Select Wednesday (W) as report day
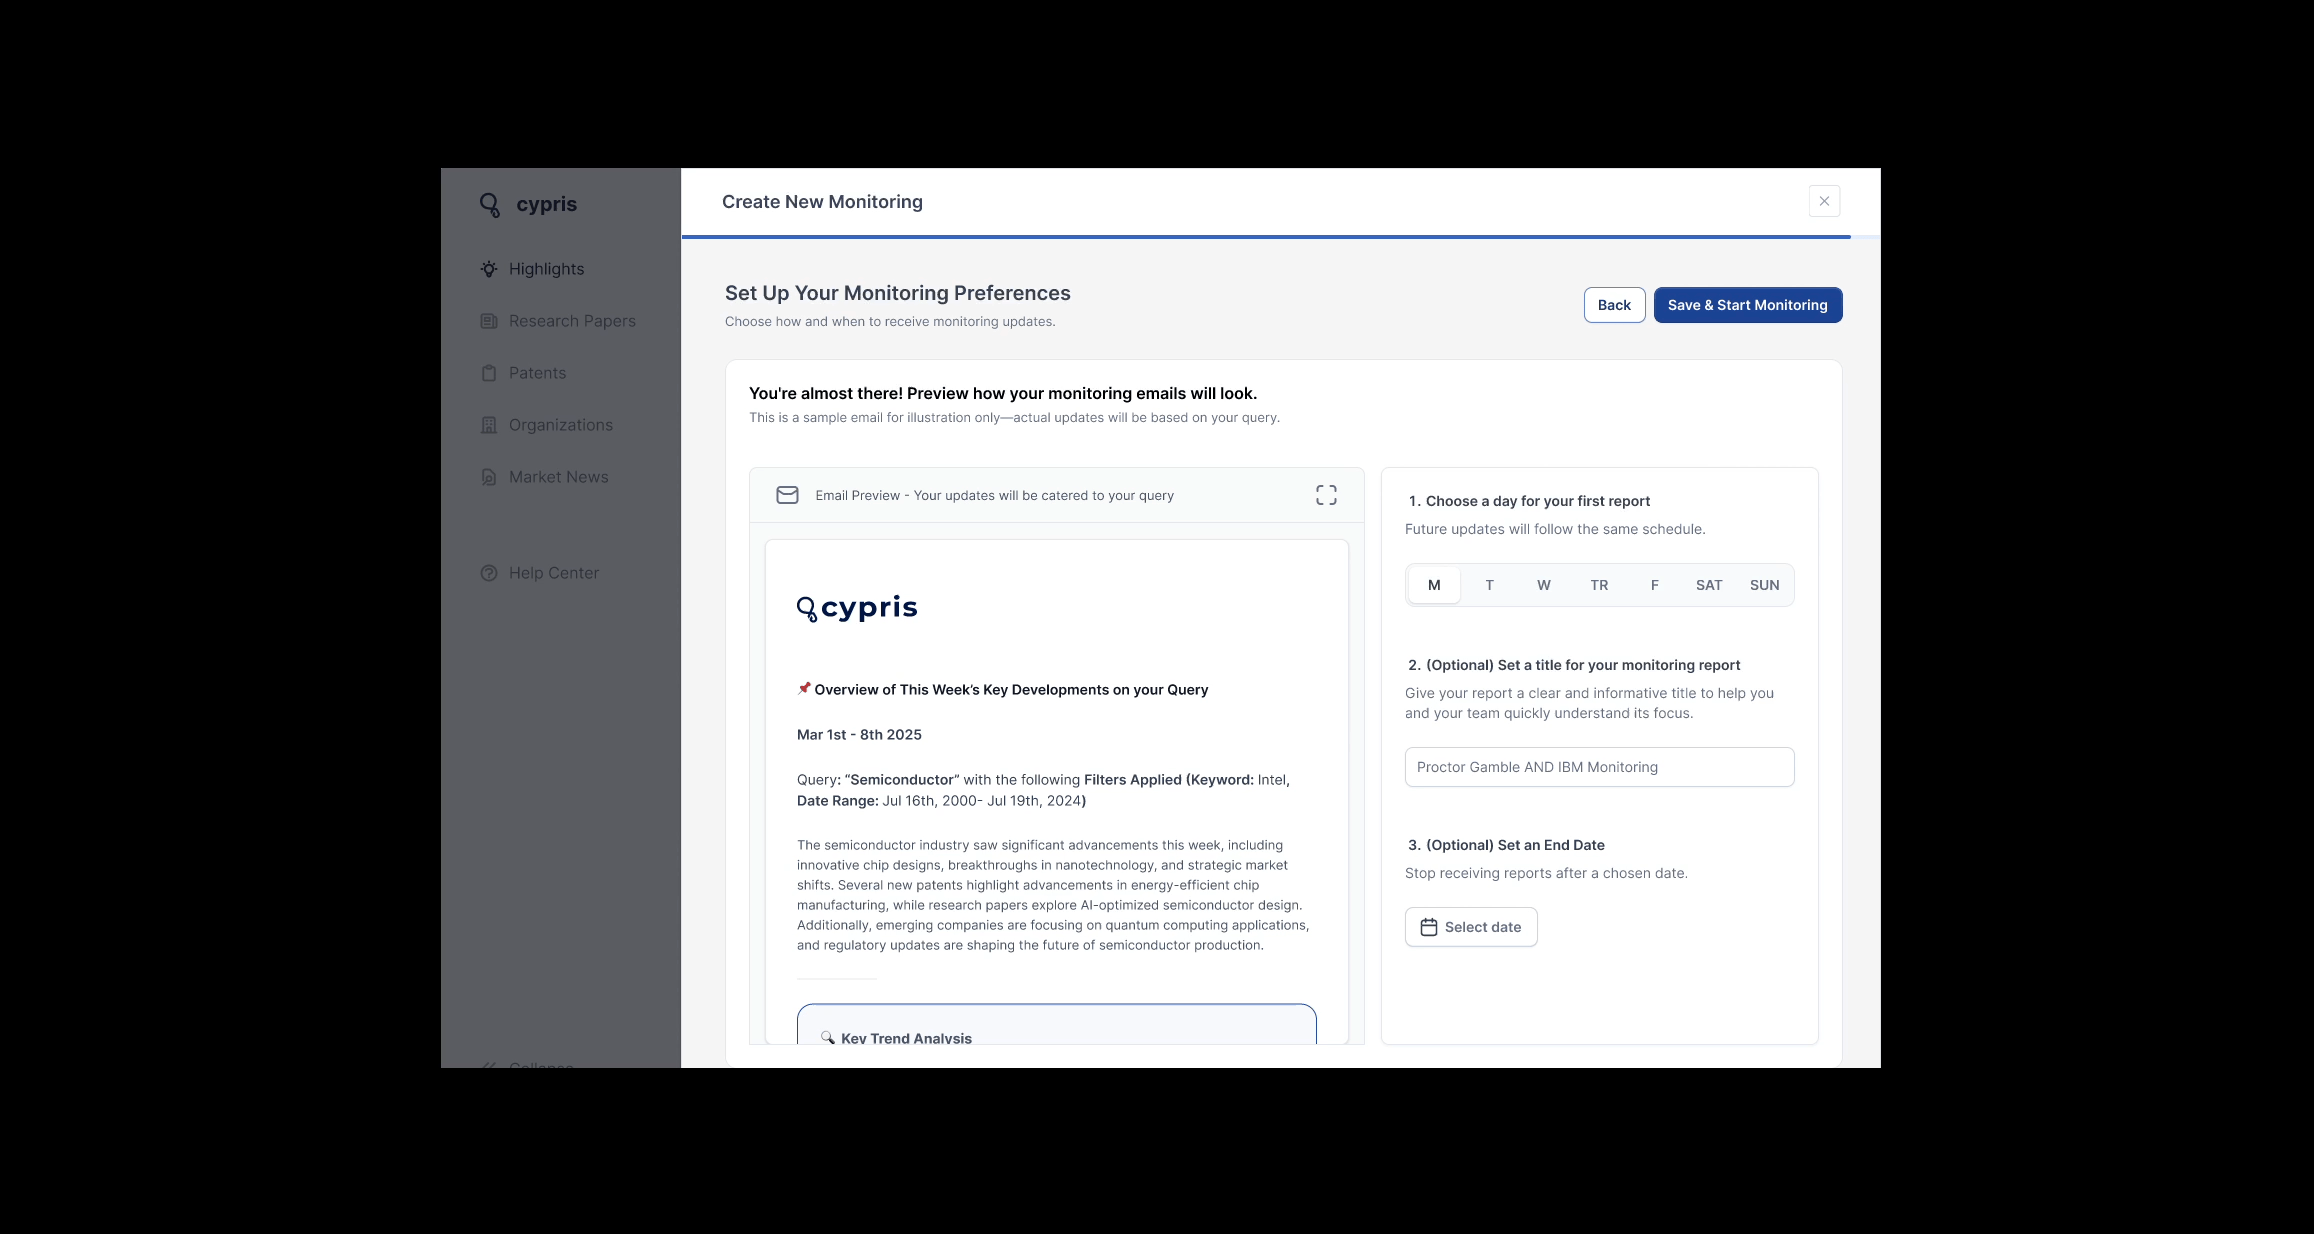 click(1544, 585)
